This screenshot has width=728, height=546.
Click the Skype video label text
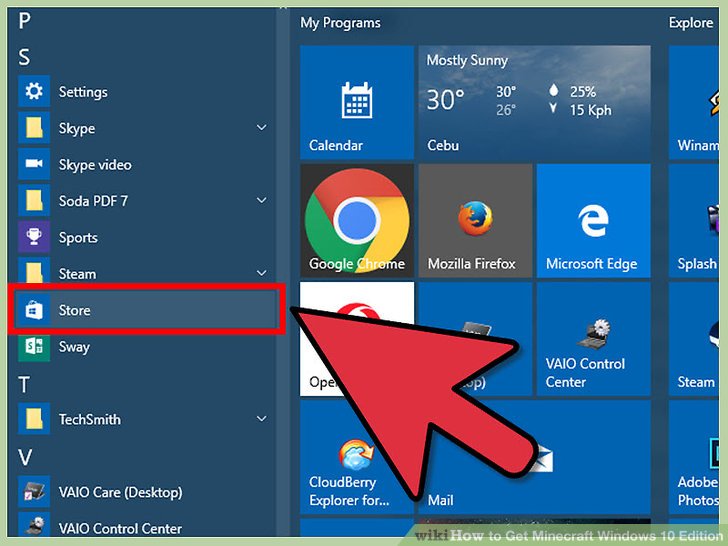click(x=95, y=165)
